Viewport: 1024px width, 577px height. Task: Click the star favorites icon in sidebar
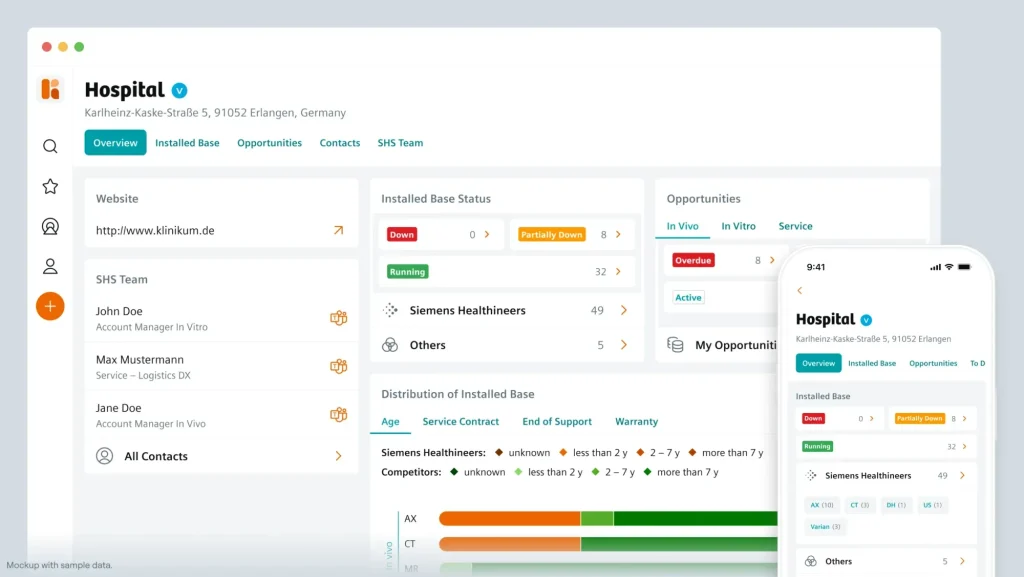(50, 186)
